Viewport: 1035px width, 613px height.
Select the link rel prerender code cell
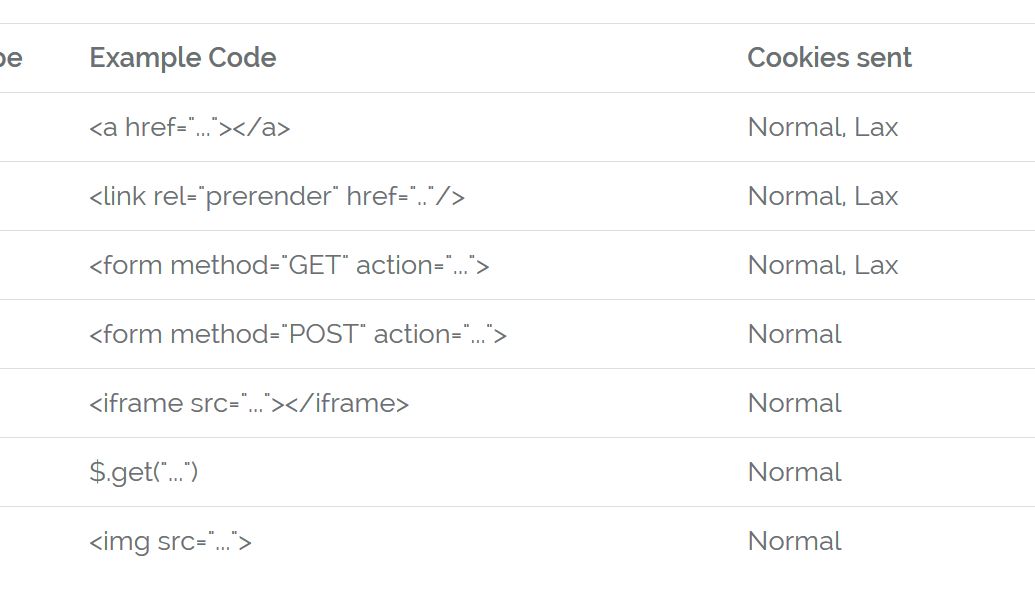tap(277, 197)
